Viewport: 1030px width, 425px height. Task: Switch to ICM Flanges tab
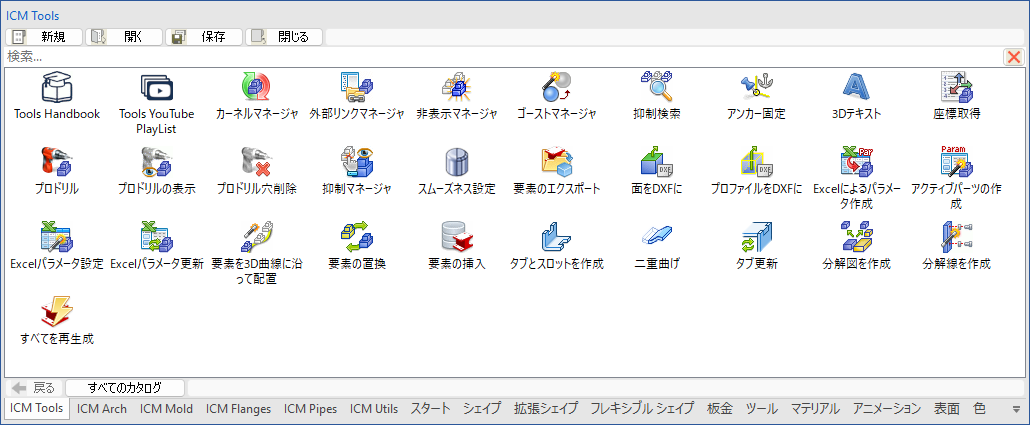pyautogui.click(x=238, y=409)
